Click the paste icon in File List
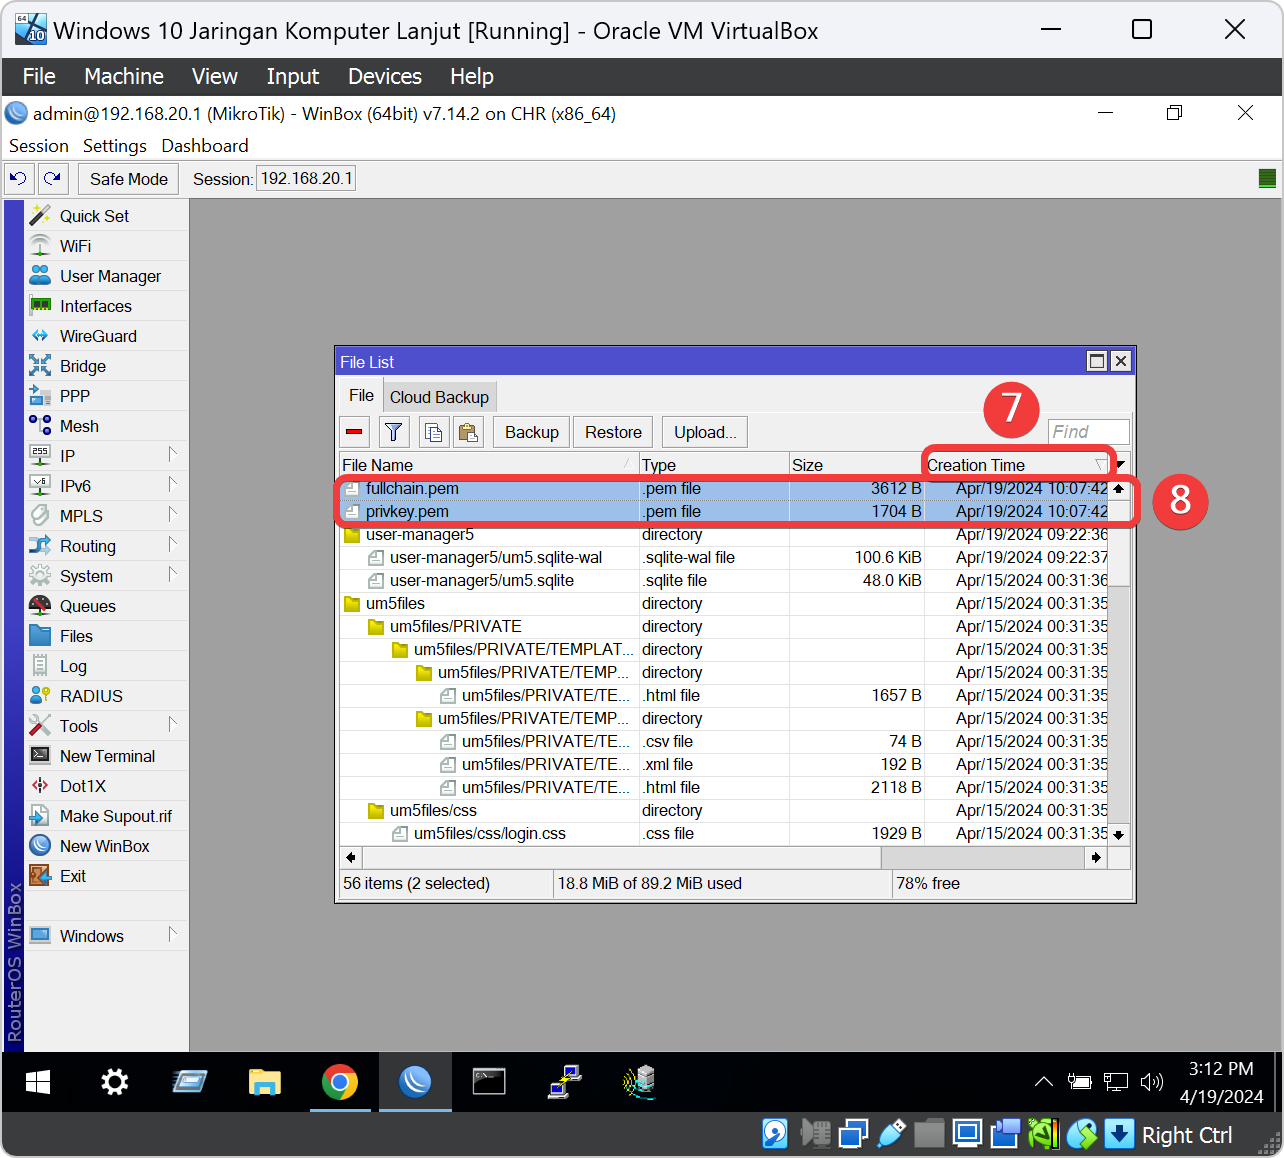 [x=467, y=432]
